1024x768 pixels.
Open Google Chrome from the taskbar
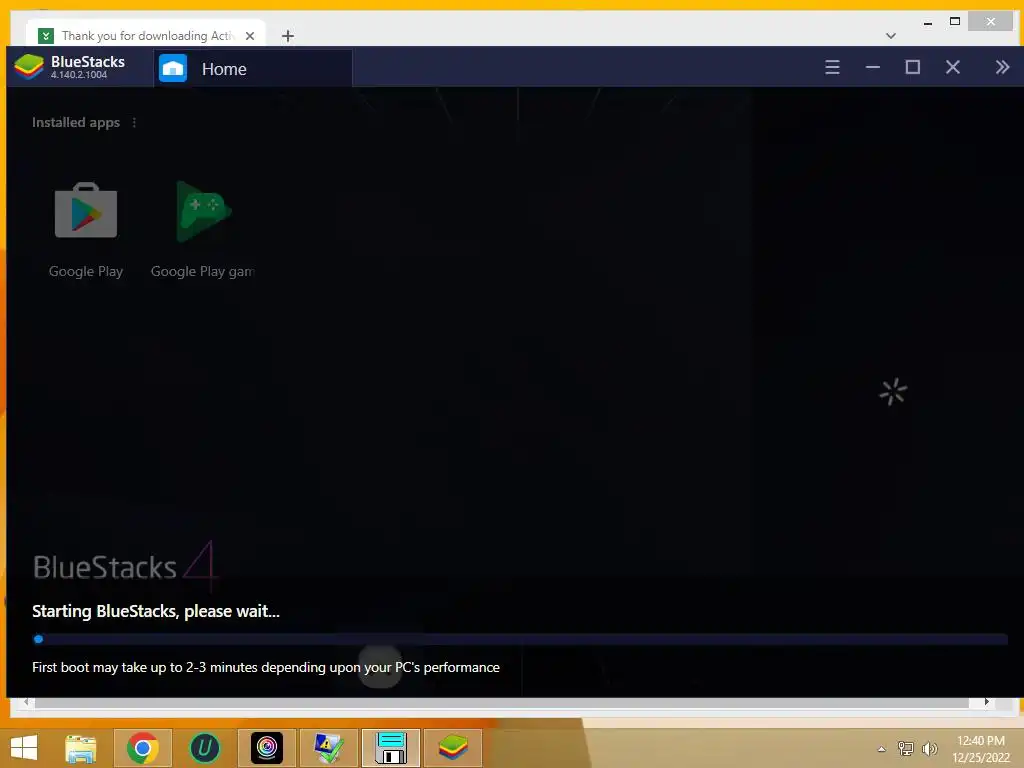[142, 748]
